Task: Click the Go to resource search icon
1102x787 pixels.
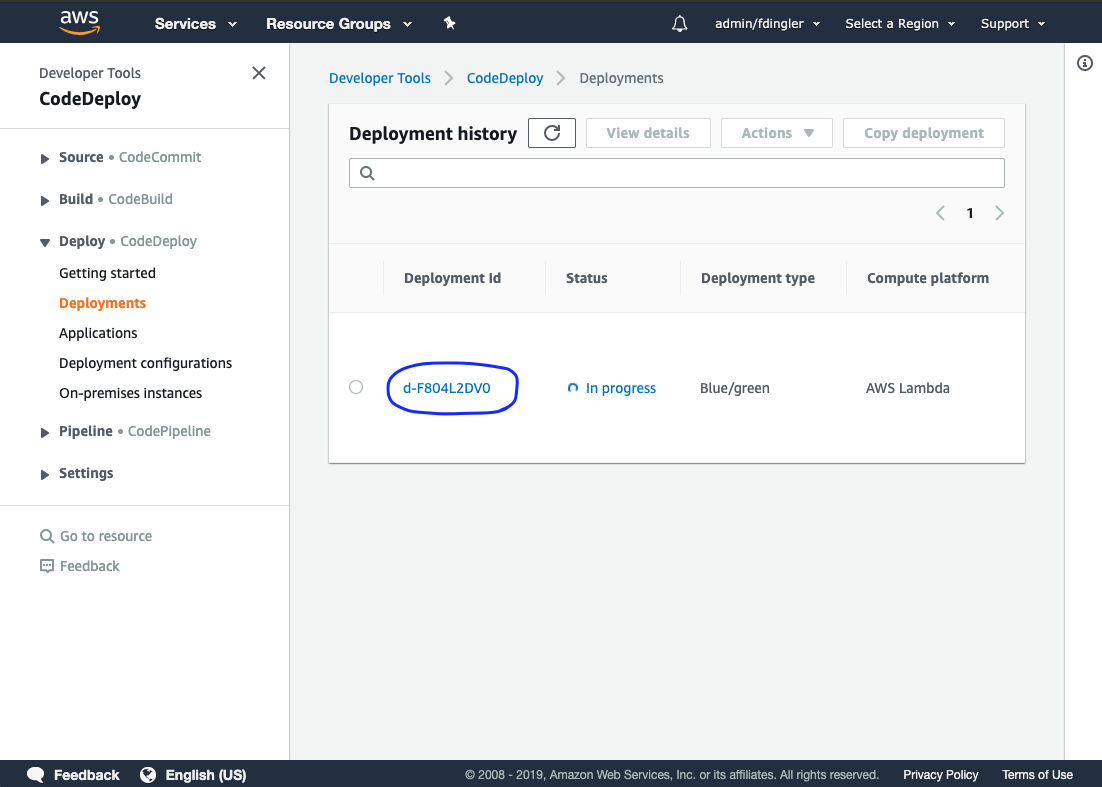Action: click(x=46, y=536)
